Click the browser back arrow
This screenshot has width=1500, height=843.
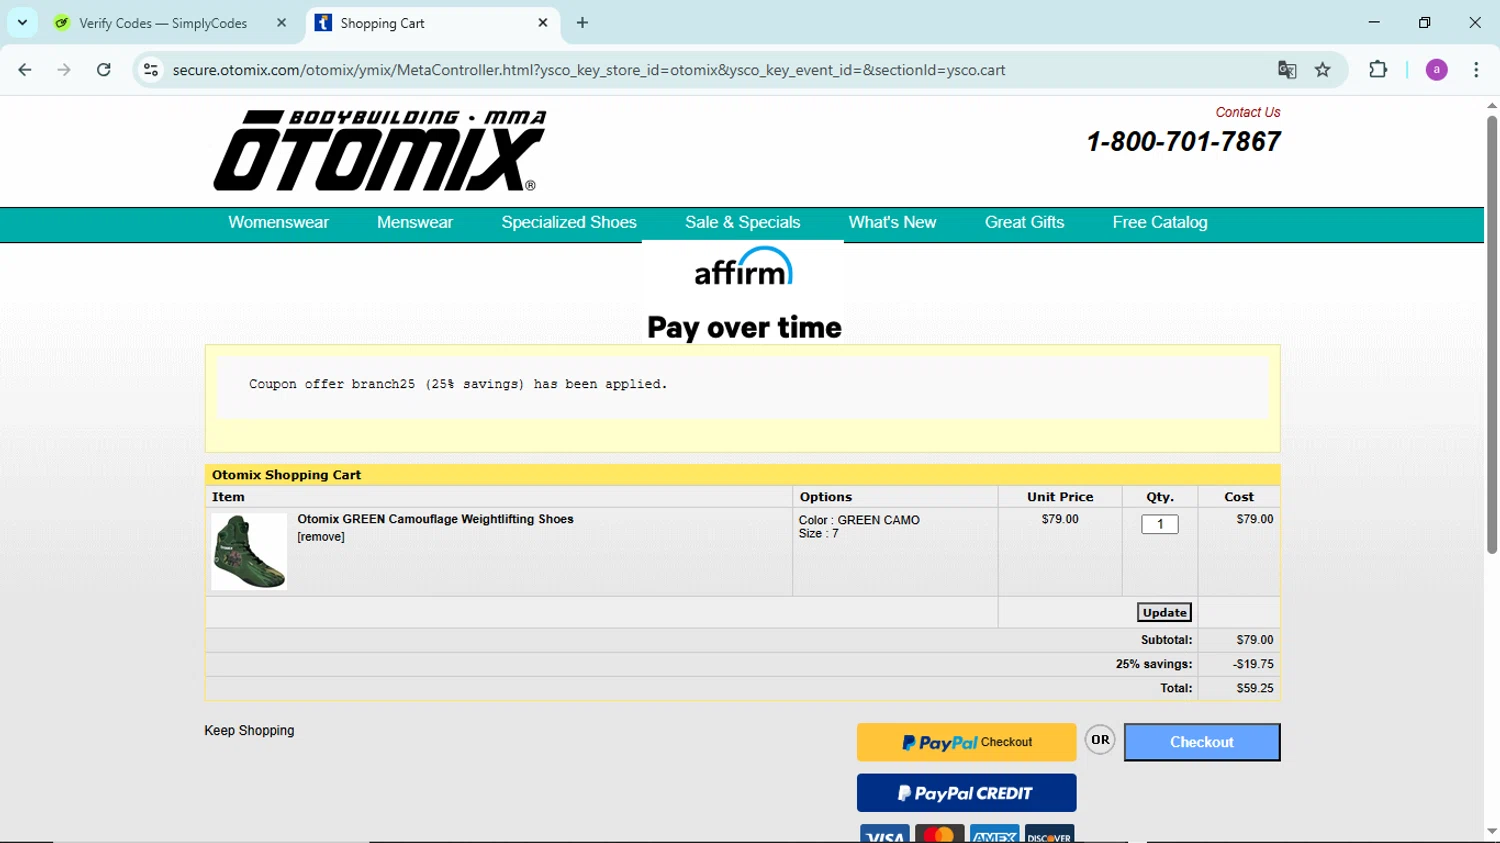point(25,70)
